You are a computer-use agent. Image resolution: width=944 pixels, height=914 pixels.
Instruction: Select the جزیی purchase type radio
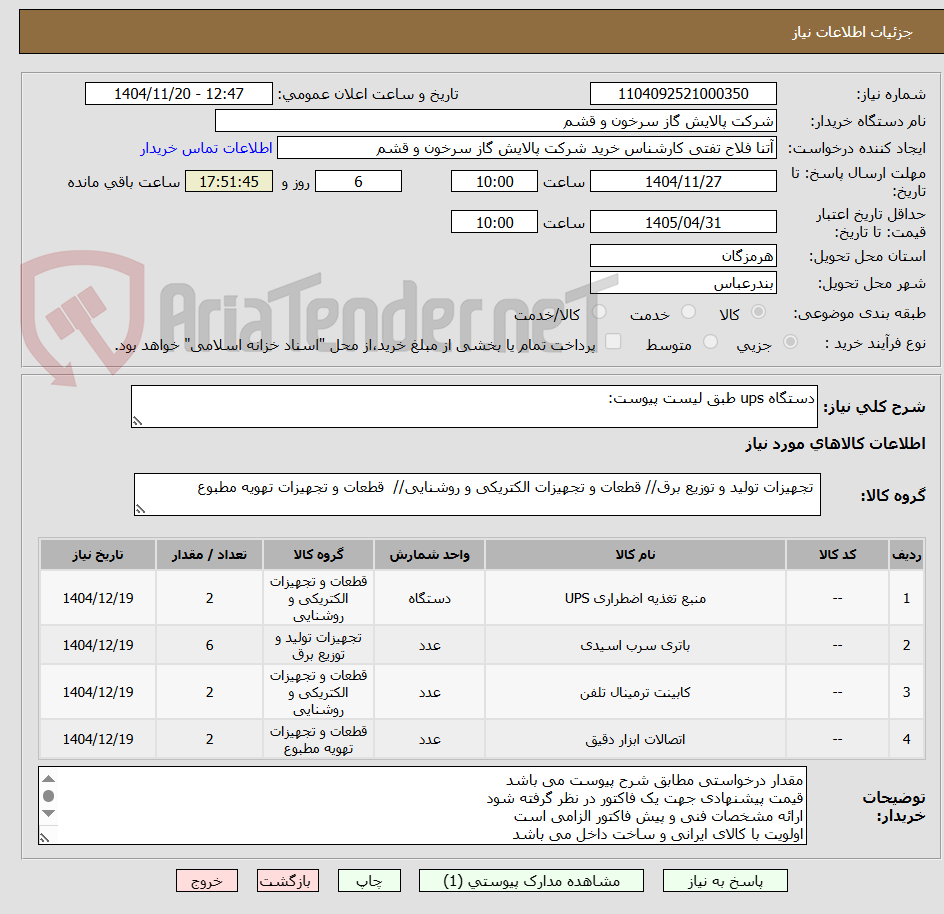click(790, 342)
